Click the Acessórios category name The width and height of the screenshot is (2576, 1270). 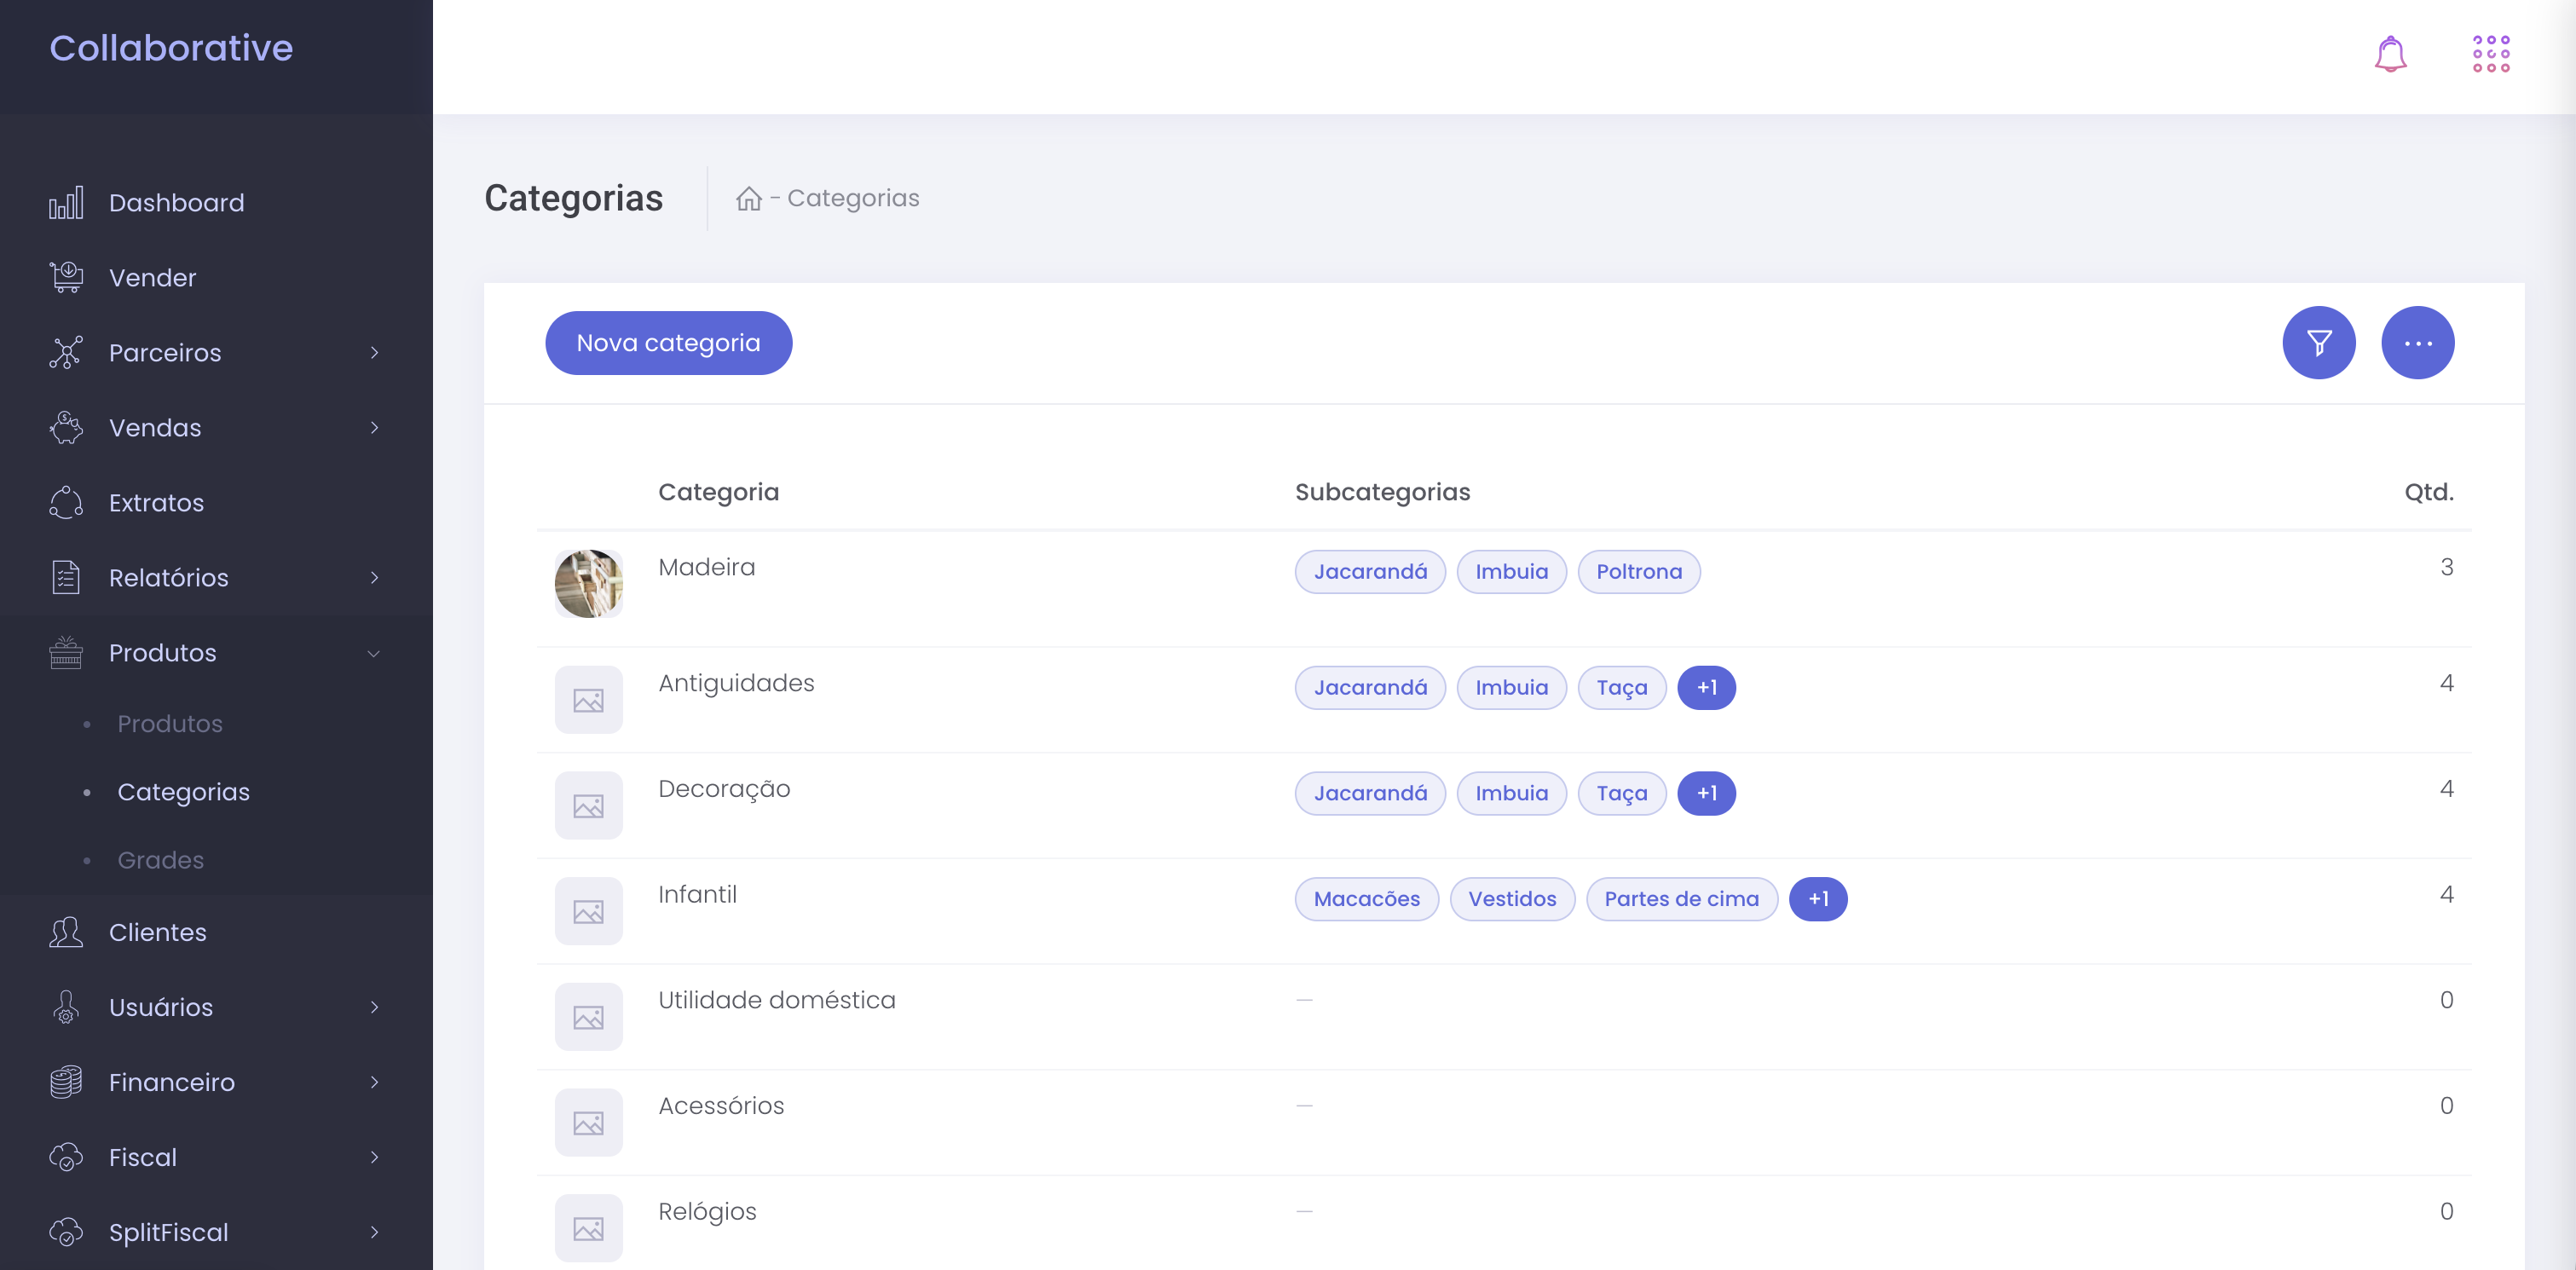tap(721, 1106)
